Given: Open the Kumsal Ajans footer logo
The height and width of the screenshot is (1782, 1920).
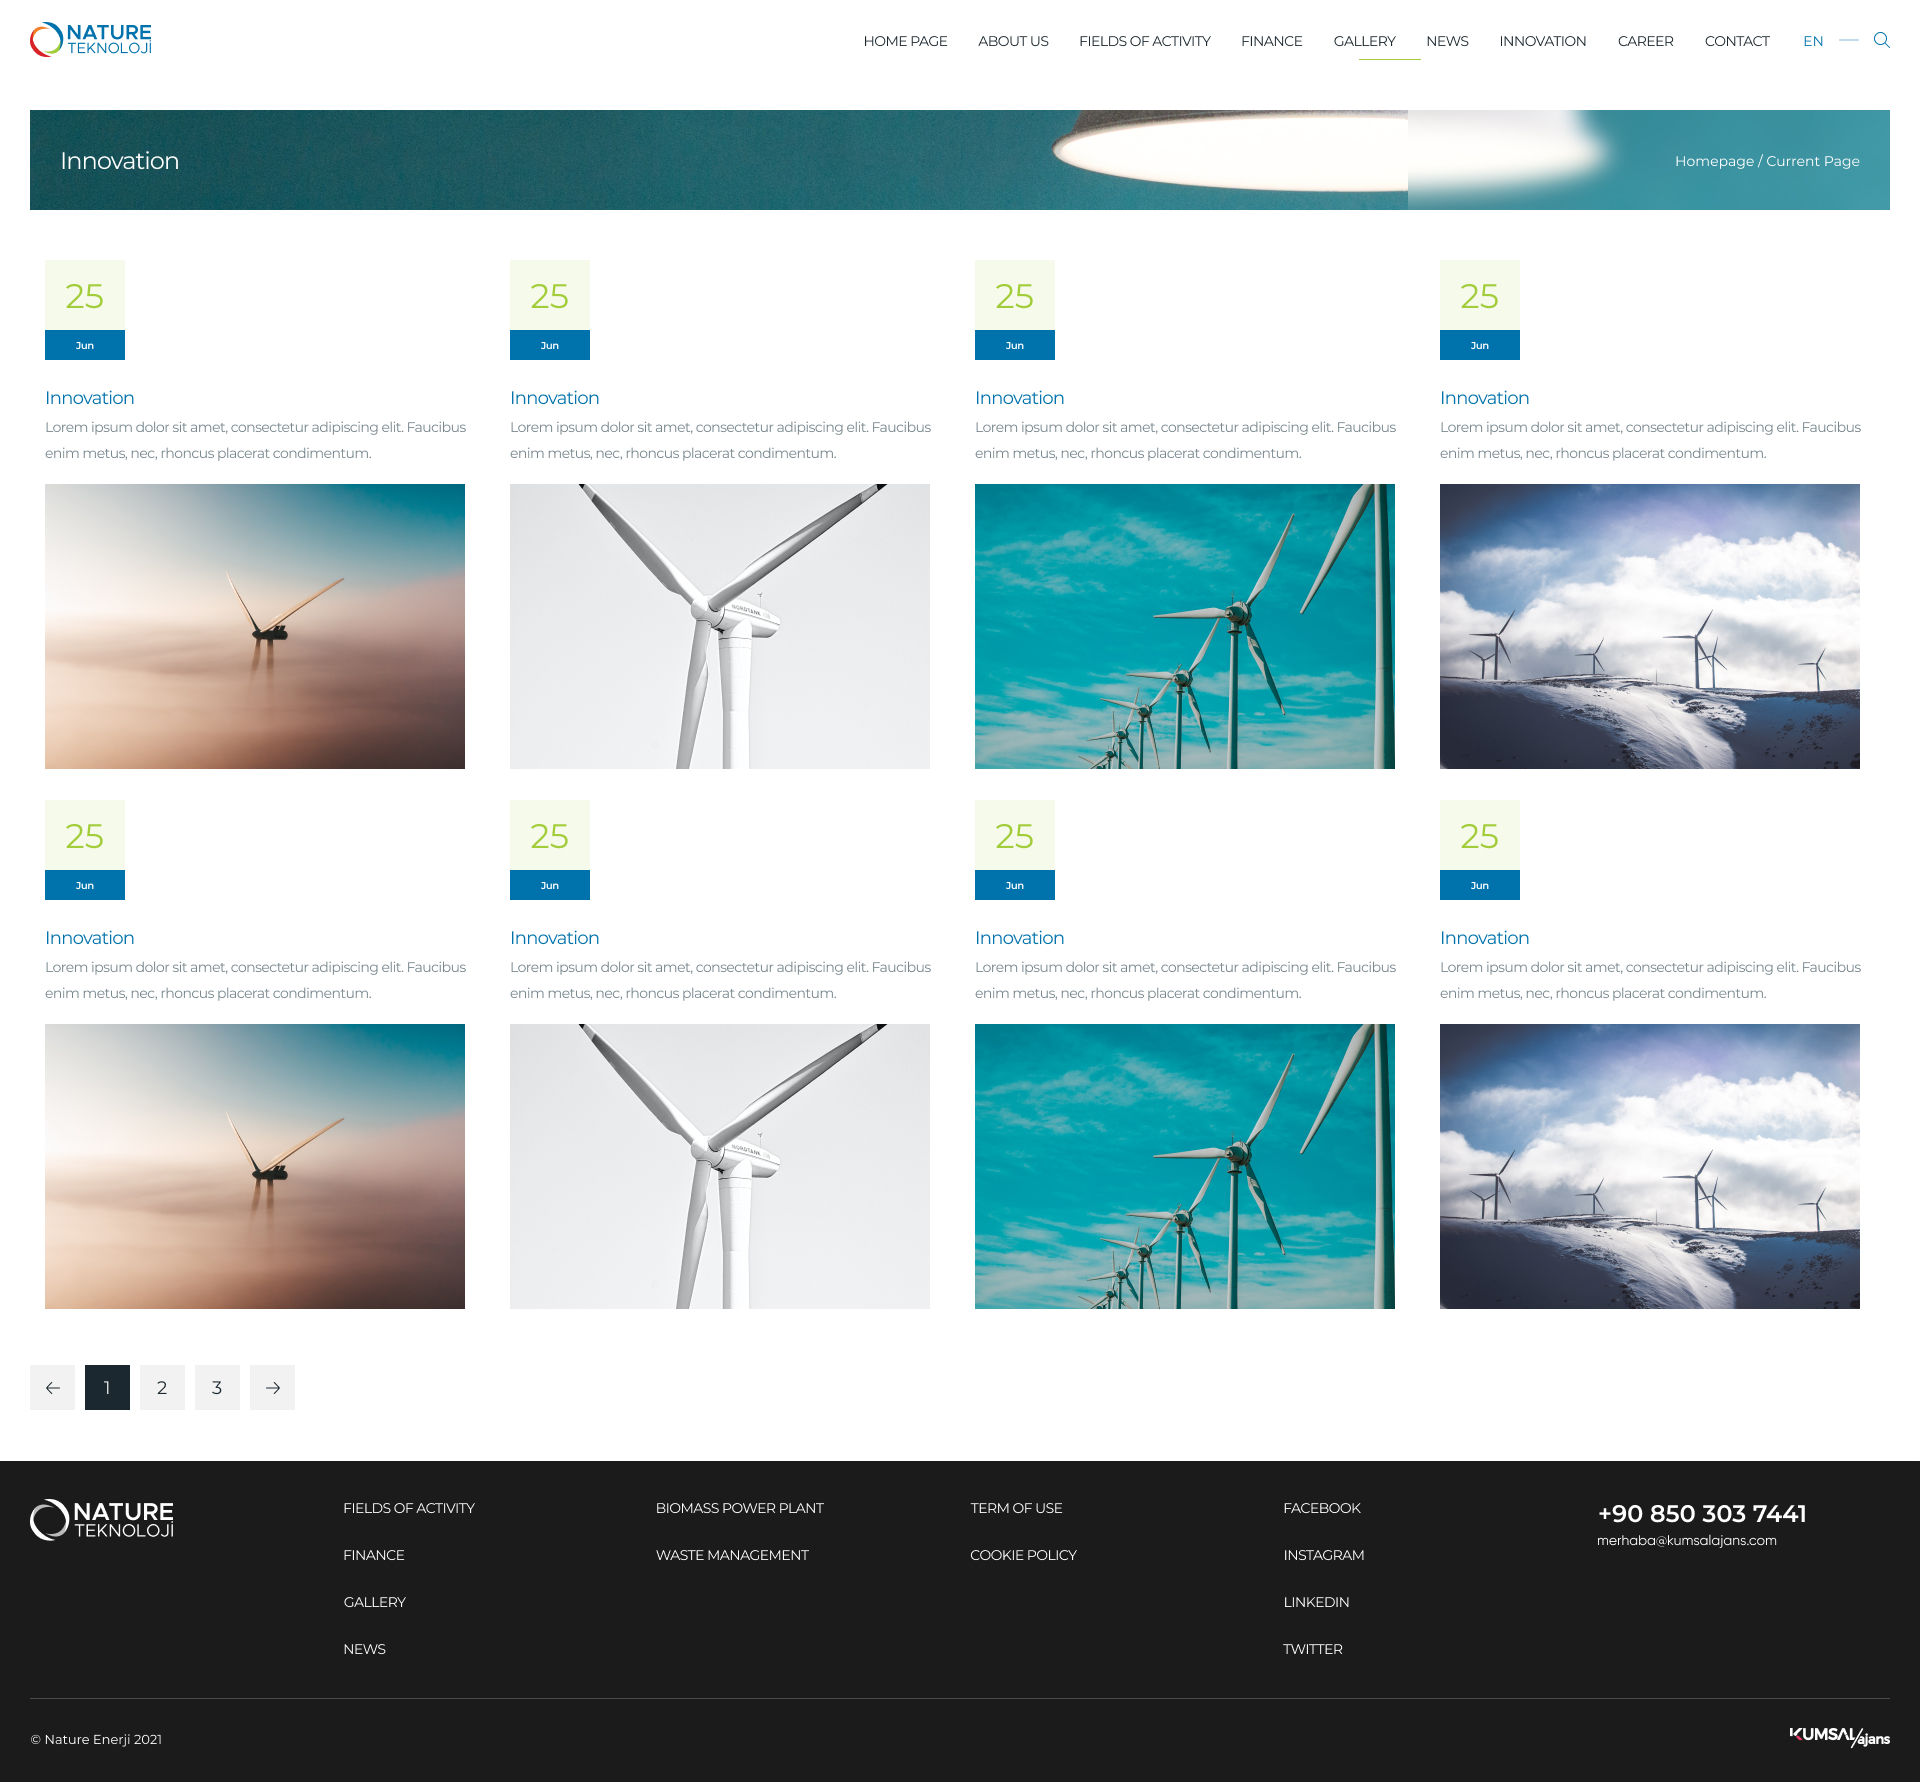Looking at the screenshot, I should point(1838,1736).
